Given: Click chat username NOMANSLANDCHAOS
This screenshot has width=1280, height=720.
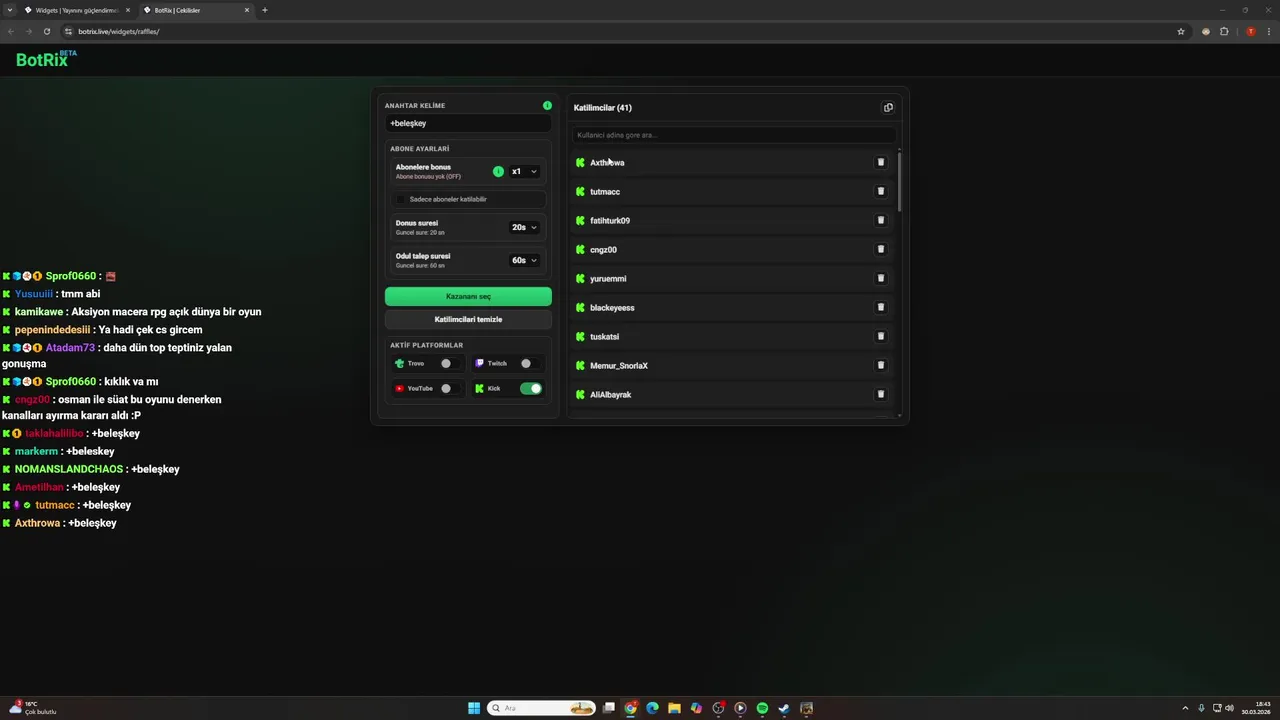Looking at the screenshot, I should click(x=69, y=469).
